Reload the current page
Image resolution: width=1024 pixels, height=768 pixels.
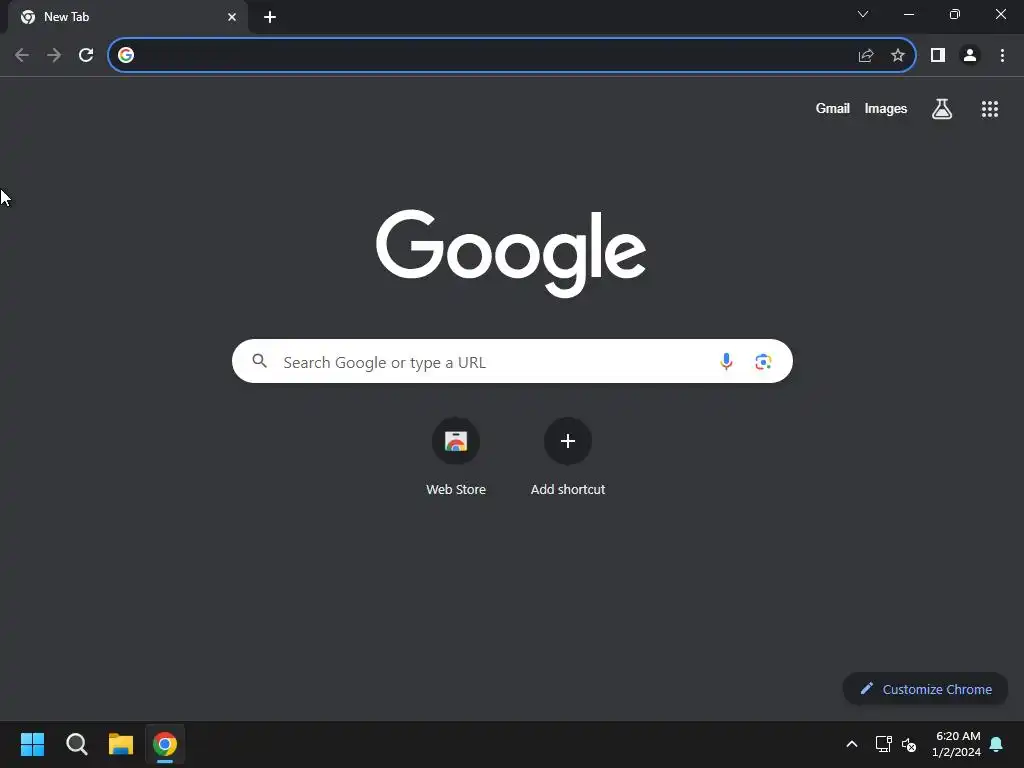coord(86,56)
